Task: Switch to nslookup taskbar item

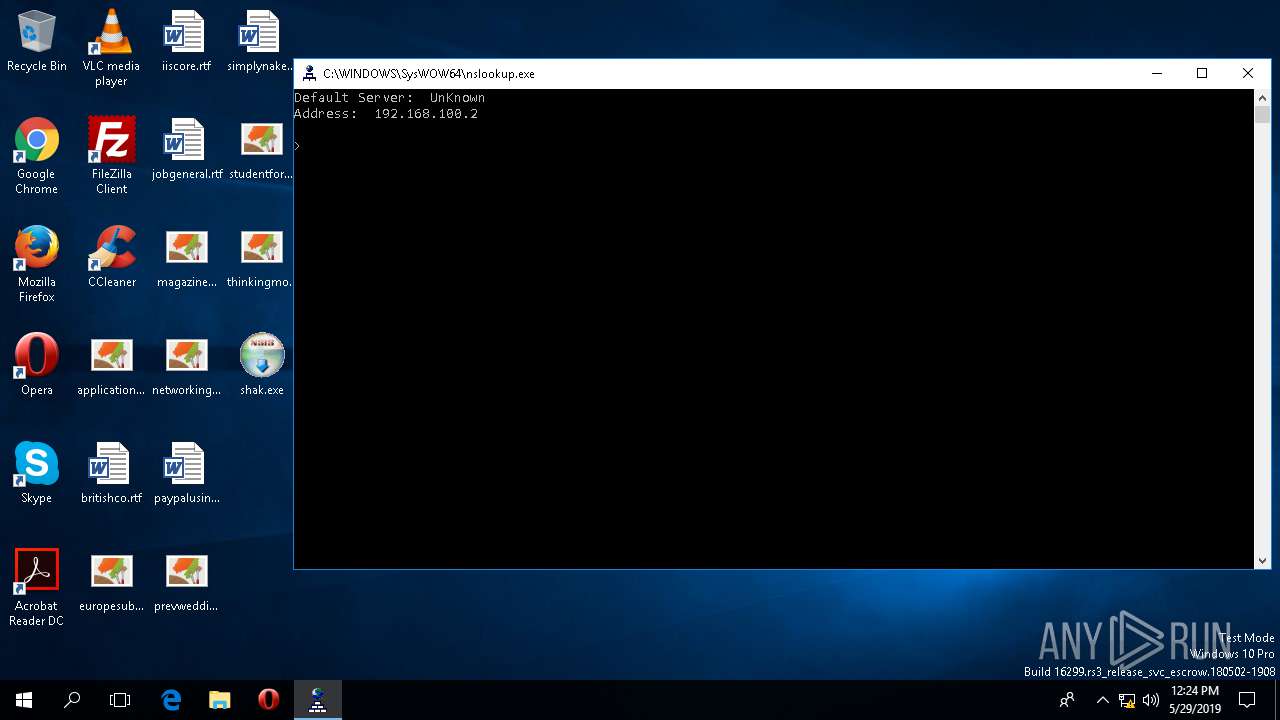Action: point(318,700)
